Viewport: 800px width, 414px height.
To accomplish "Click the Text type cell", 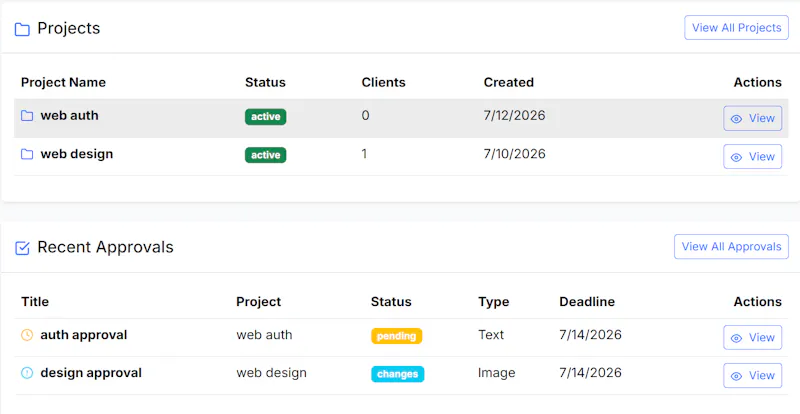I will click(x=491, y=335).
